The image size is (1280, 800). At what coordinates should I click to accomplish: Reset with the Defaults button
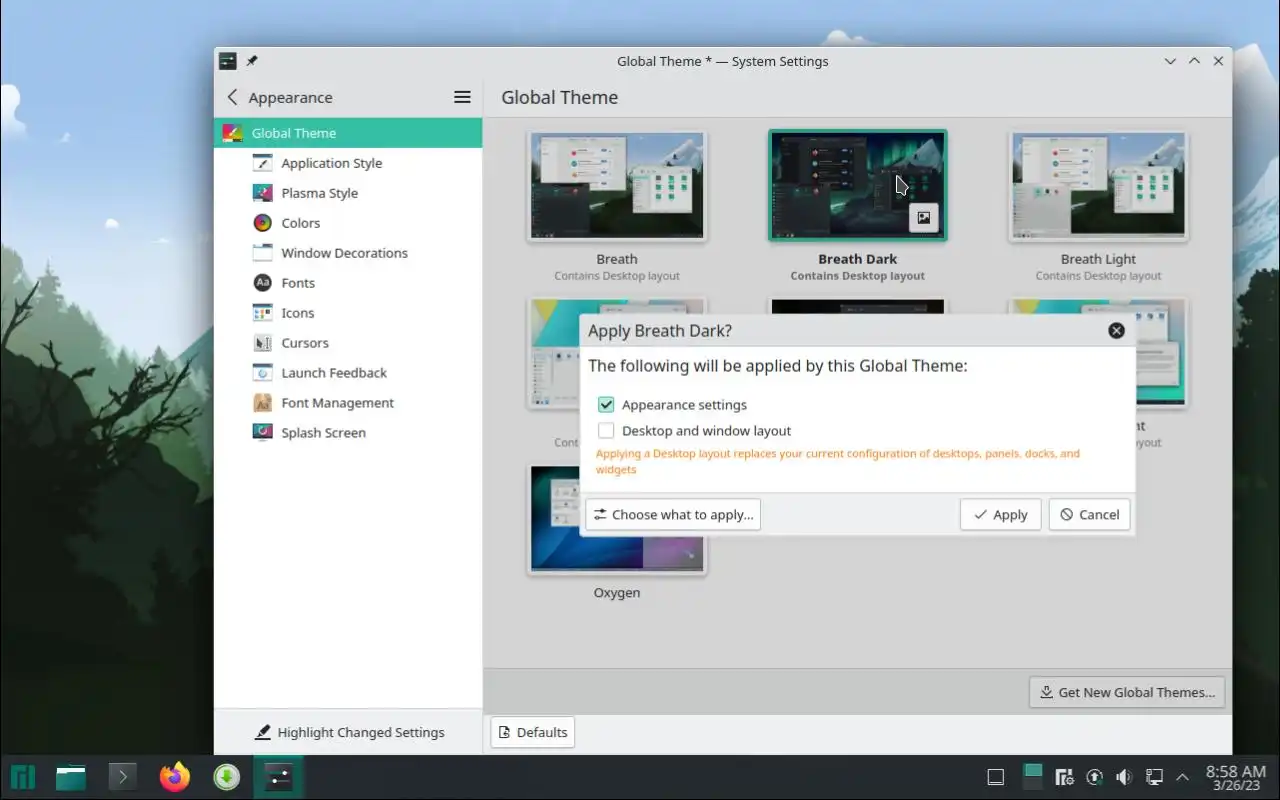point(533,732)
